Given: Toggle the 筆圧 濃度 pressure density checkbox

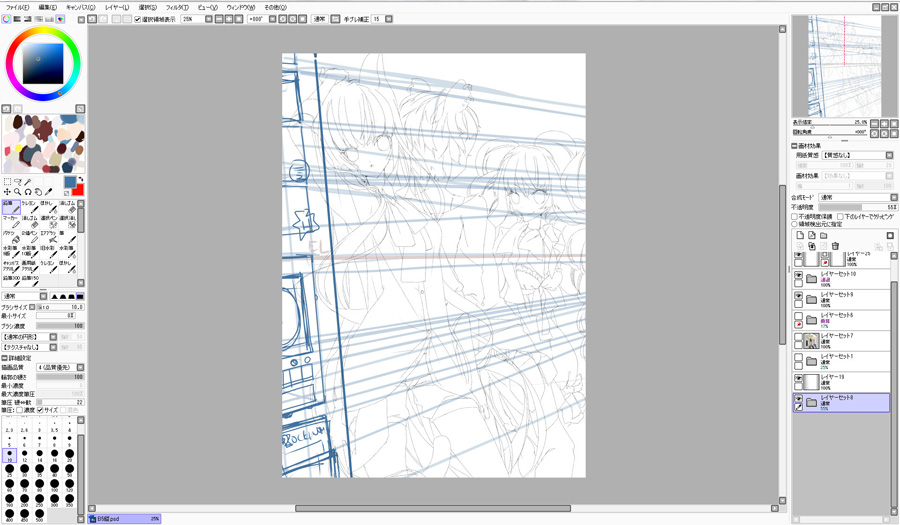Looking at the screenshot, I should click(x=19, y=410).
